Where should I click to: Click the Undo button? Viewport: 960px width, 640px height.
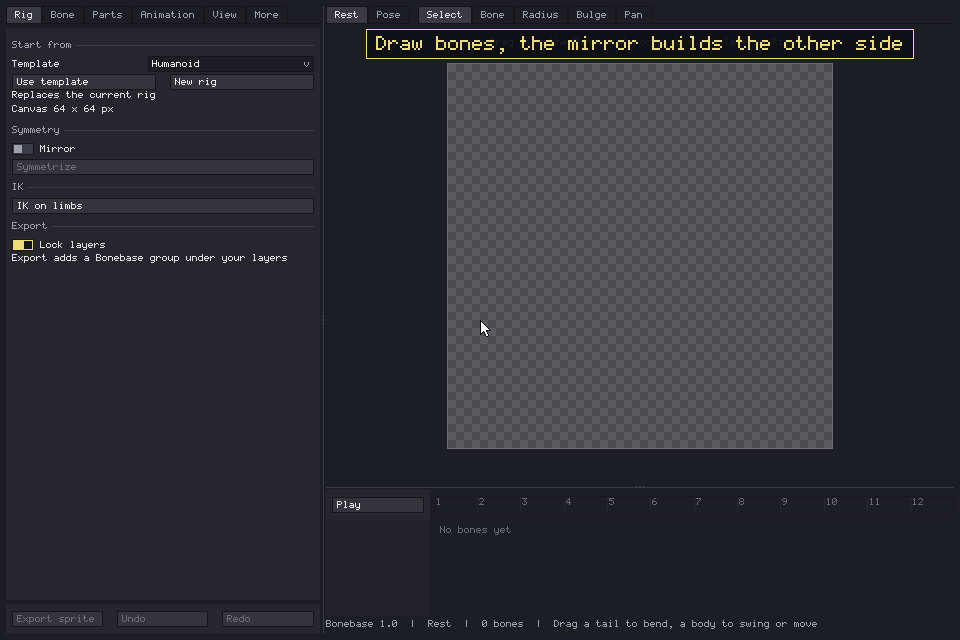coord(162,619)
